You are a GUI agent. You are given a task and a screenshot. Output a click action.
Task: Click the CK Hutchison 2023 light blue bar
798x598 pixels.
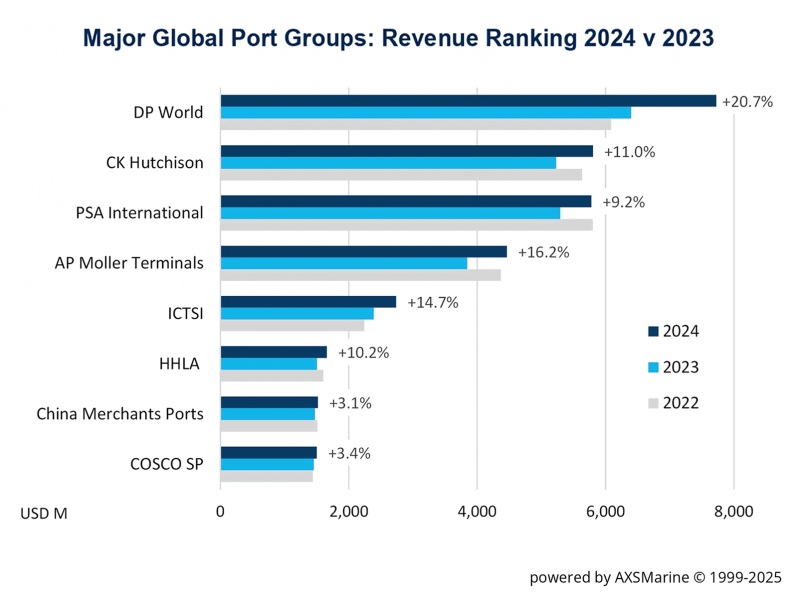pos(388,163)
